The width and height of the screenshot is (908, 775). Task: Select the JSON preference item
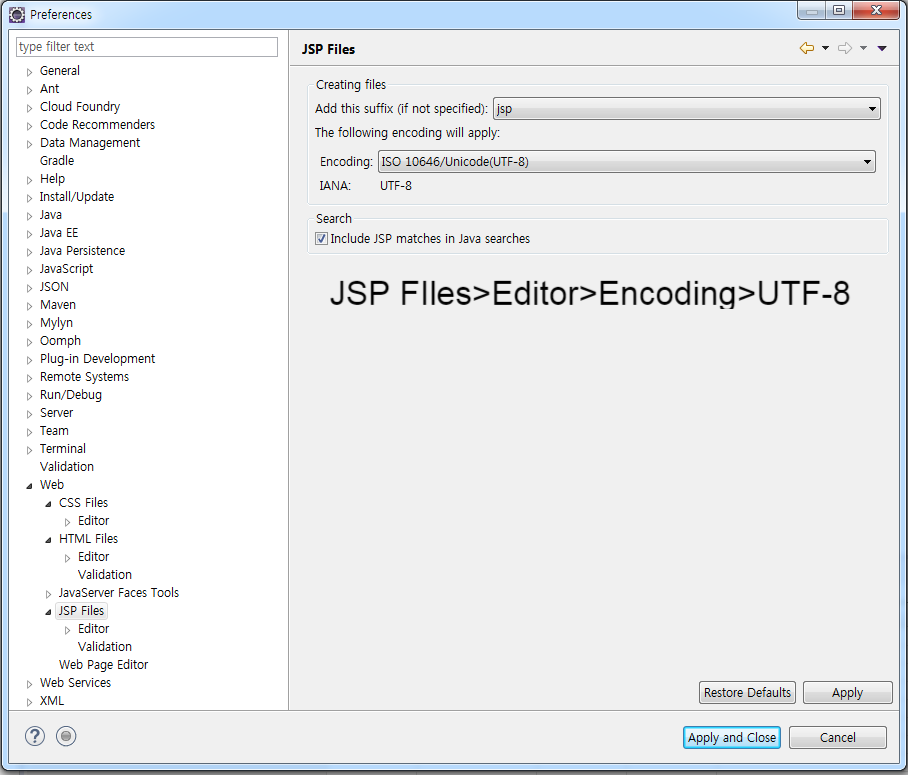pos(54,286)
